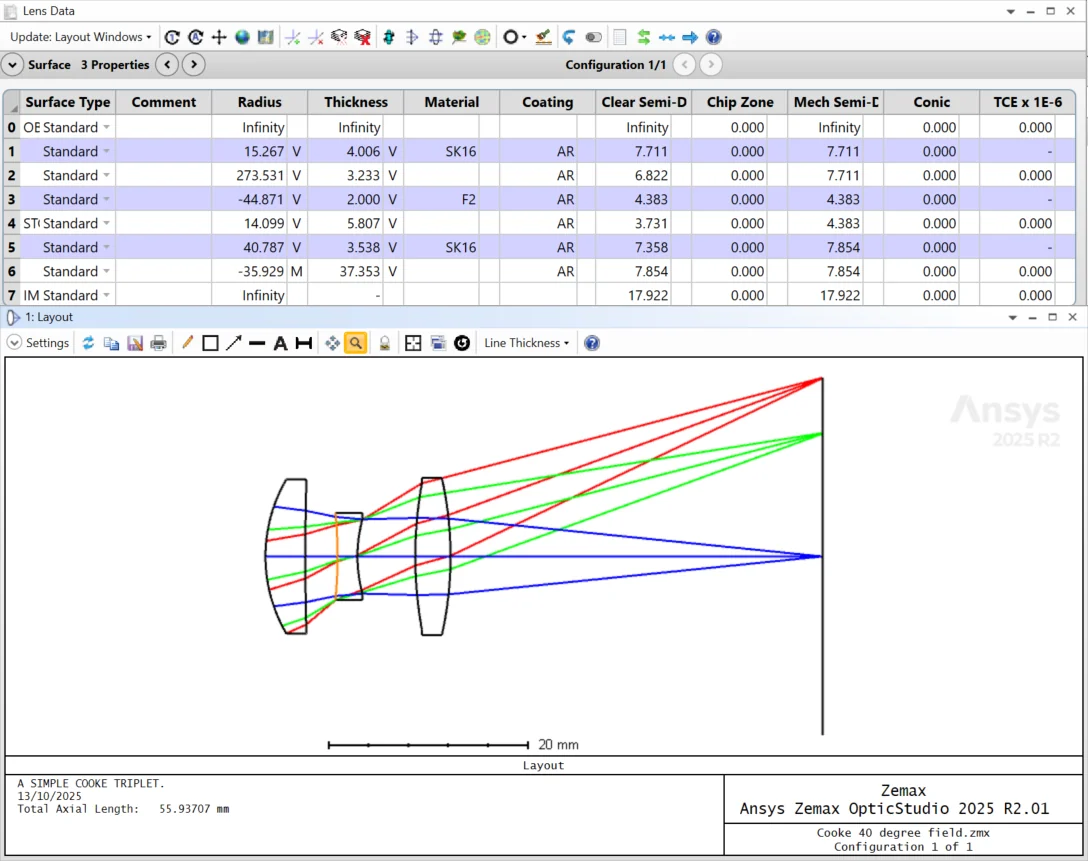Image resolution: width=1088 pixels, height=861 pixels.
Task: Click the refresh/update icon in Layout toolbar
Action: (x=88, y=342)
